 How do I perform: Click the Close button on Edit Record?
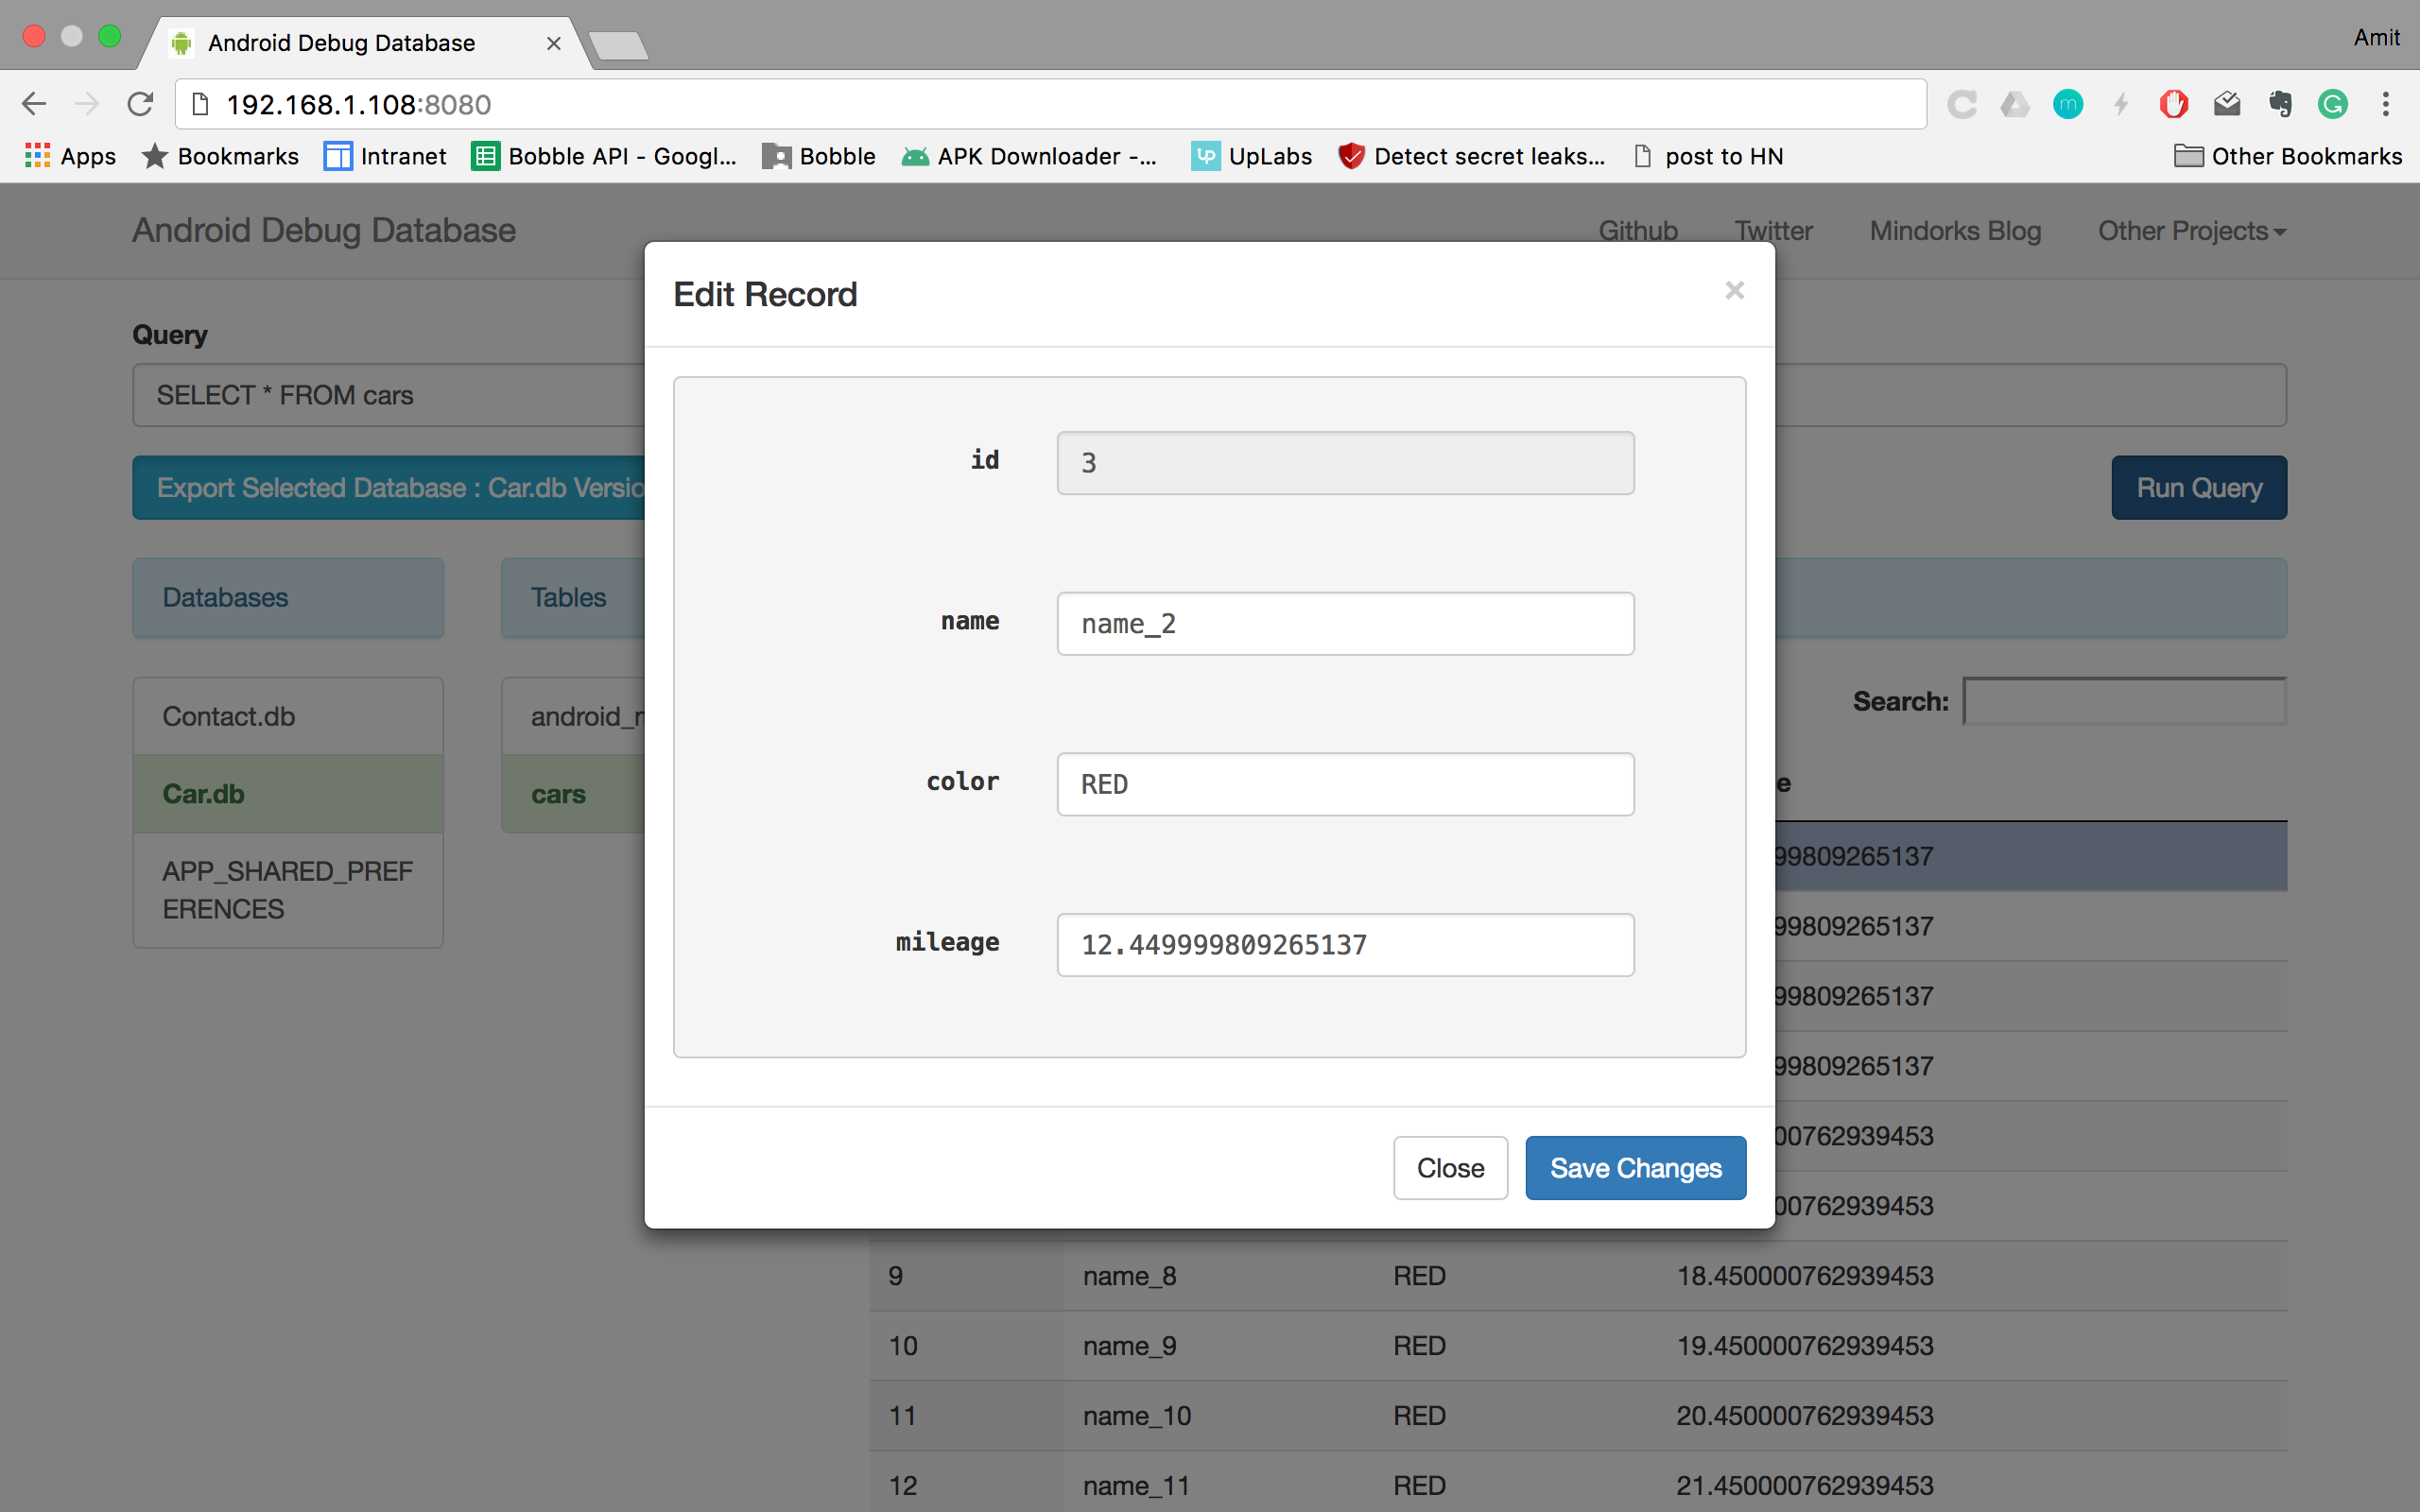pos(1451,1167)
